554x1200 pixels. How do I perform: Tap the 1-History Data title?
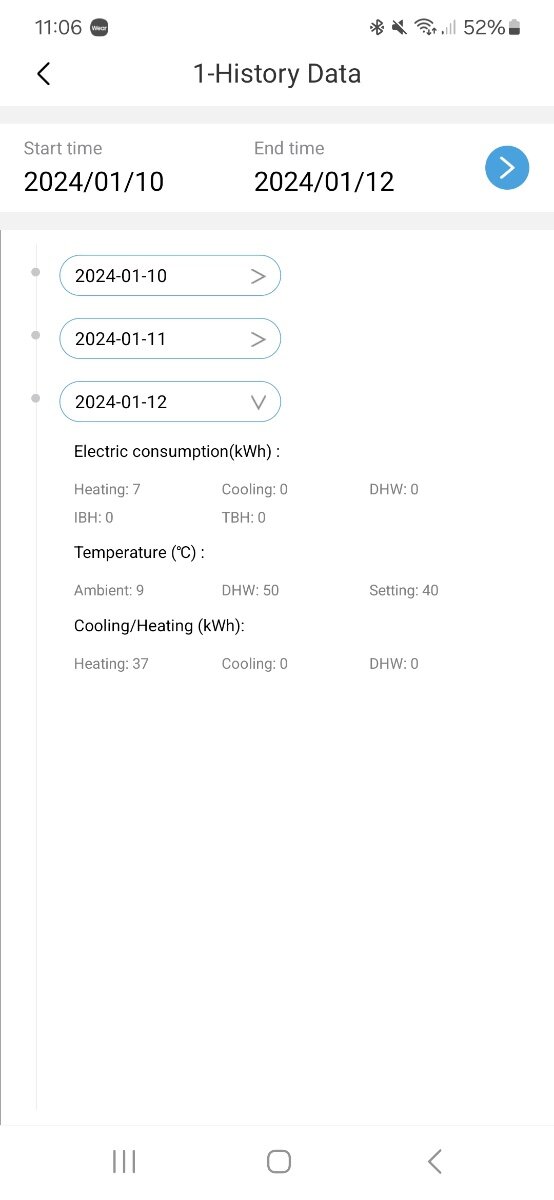click(x=277, y=74)
